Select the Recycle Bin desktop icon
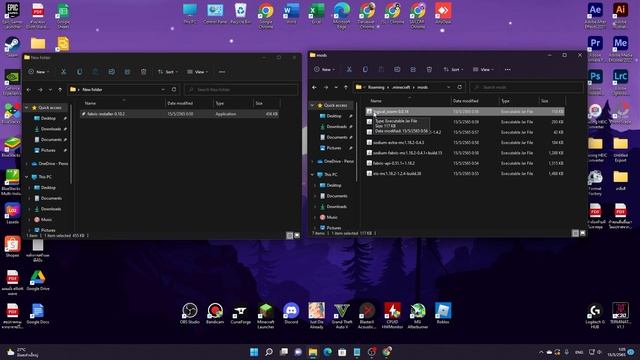 click(x=240, y=13)
